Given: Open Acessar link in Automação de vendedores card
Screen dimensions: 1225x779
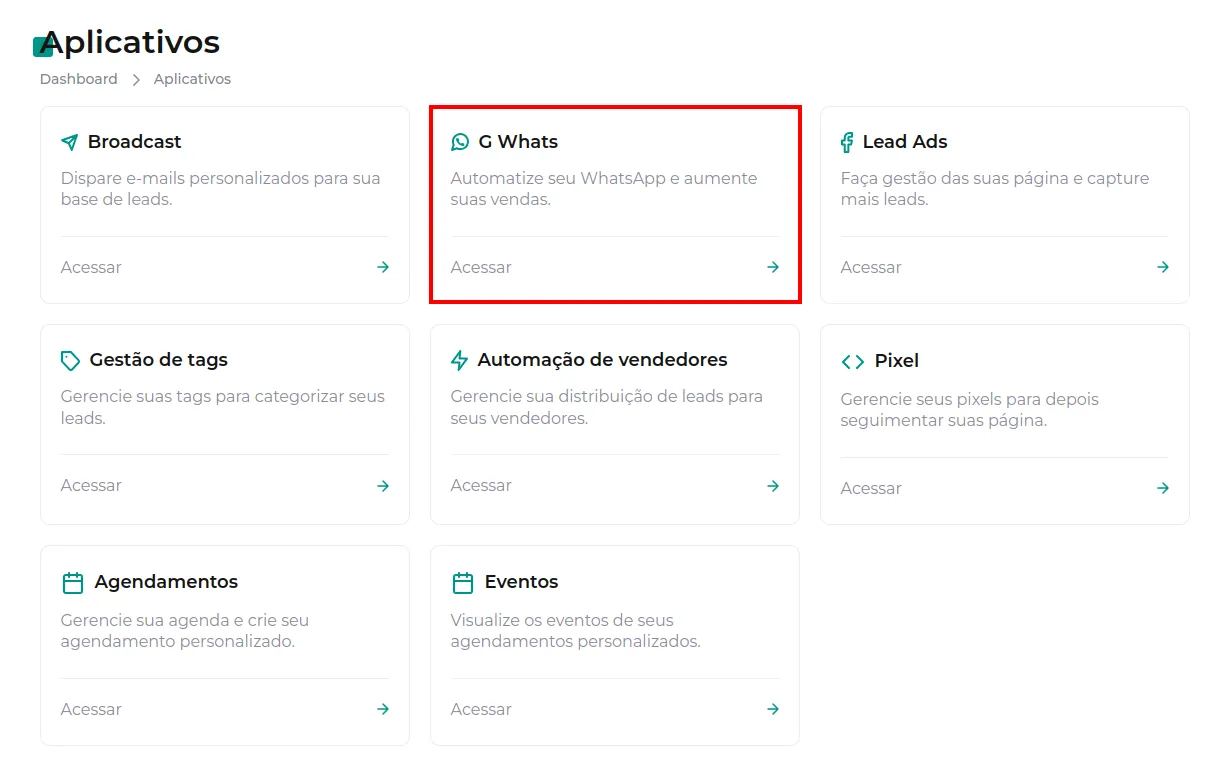Looking at the screenshot, I should (x=481, y=485).
